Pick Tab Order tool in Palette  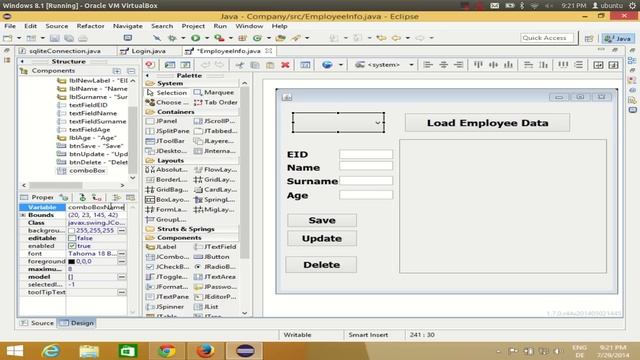[216, 102]
